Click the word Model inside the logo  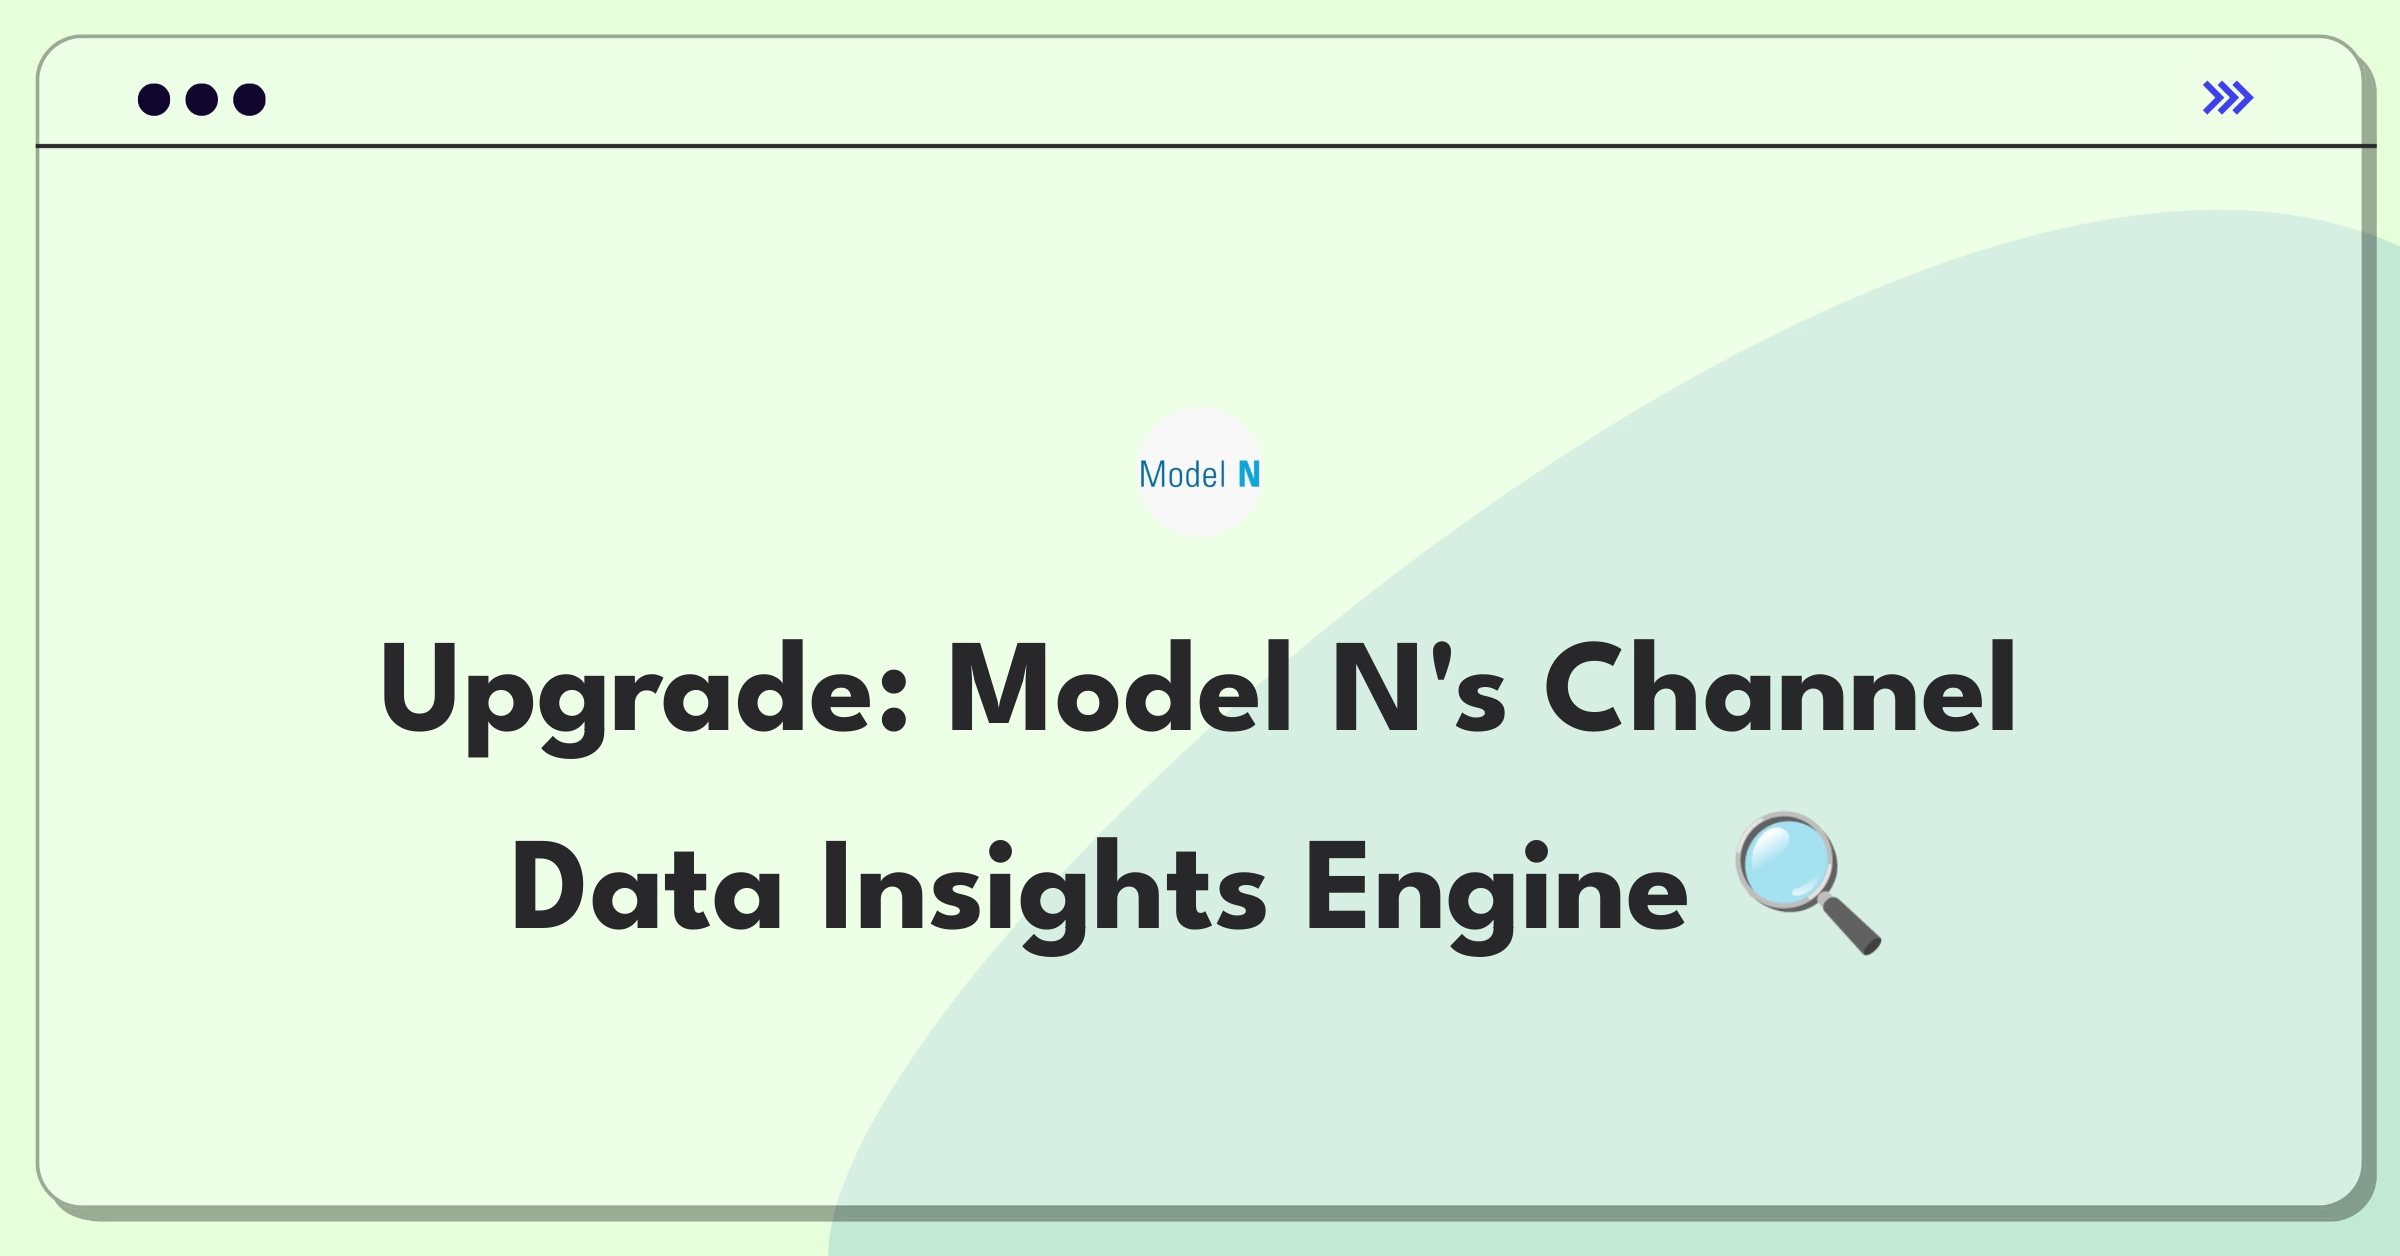(1182, 474)
